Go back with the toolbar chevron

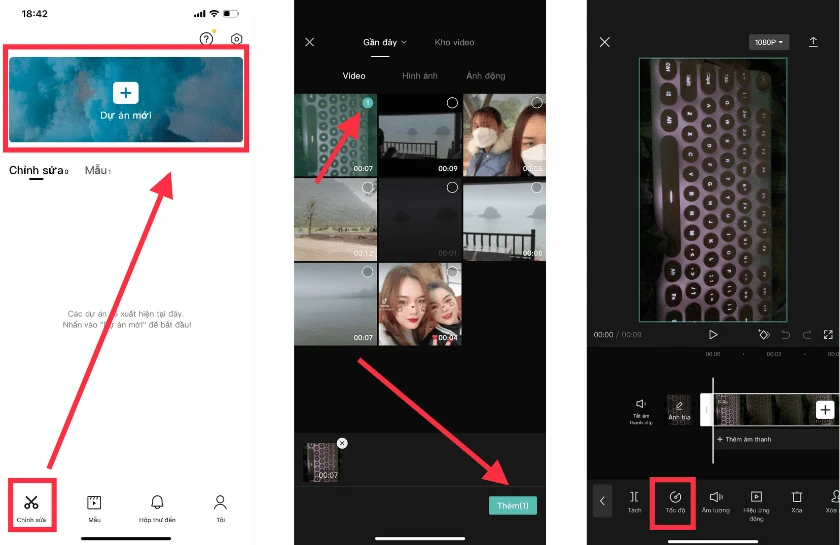coord(602,501)
